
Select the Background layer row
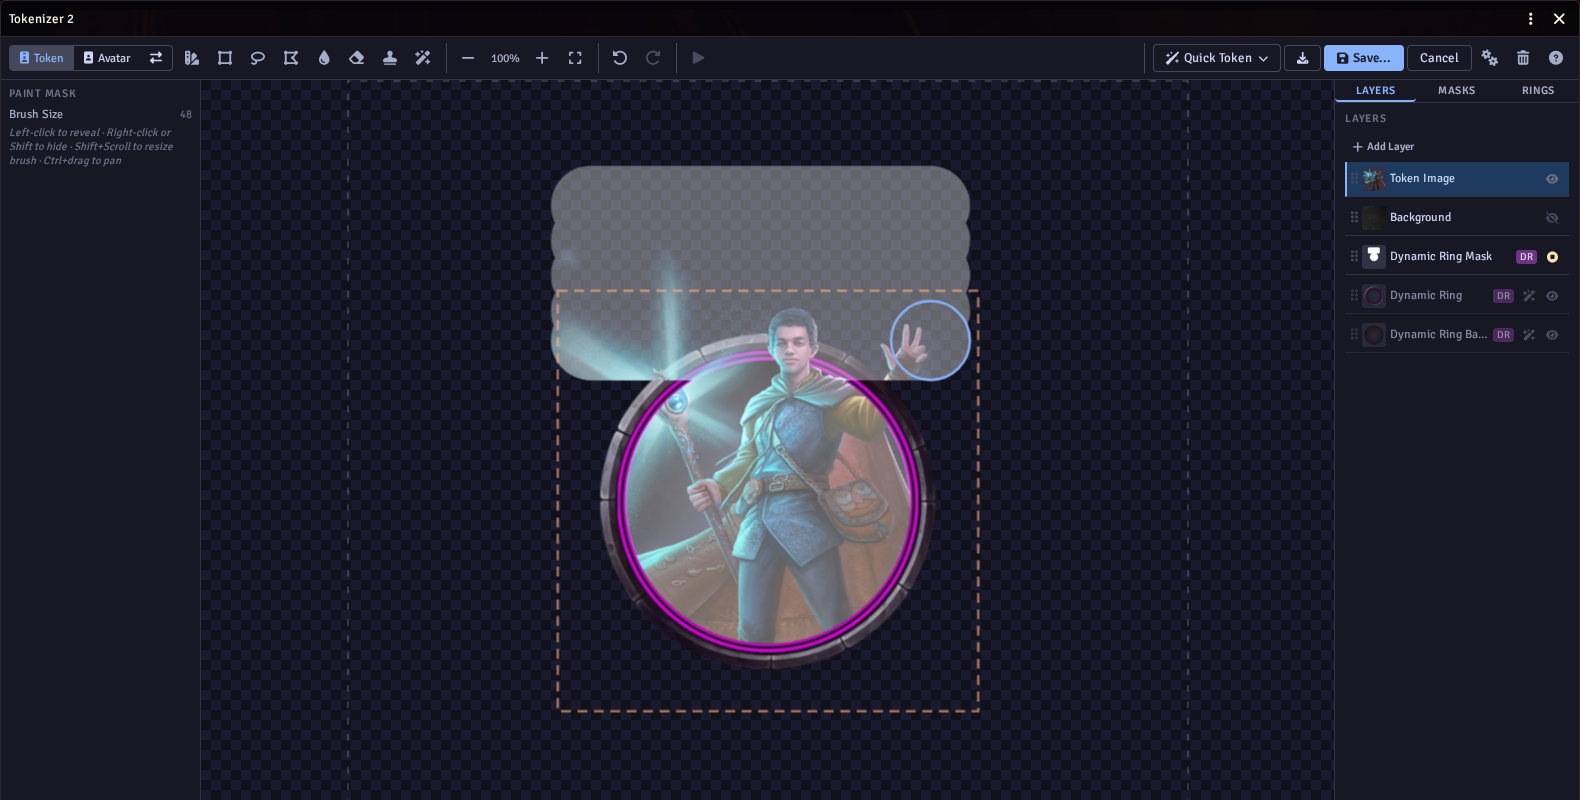pos(1456,218)
